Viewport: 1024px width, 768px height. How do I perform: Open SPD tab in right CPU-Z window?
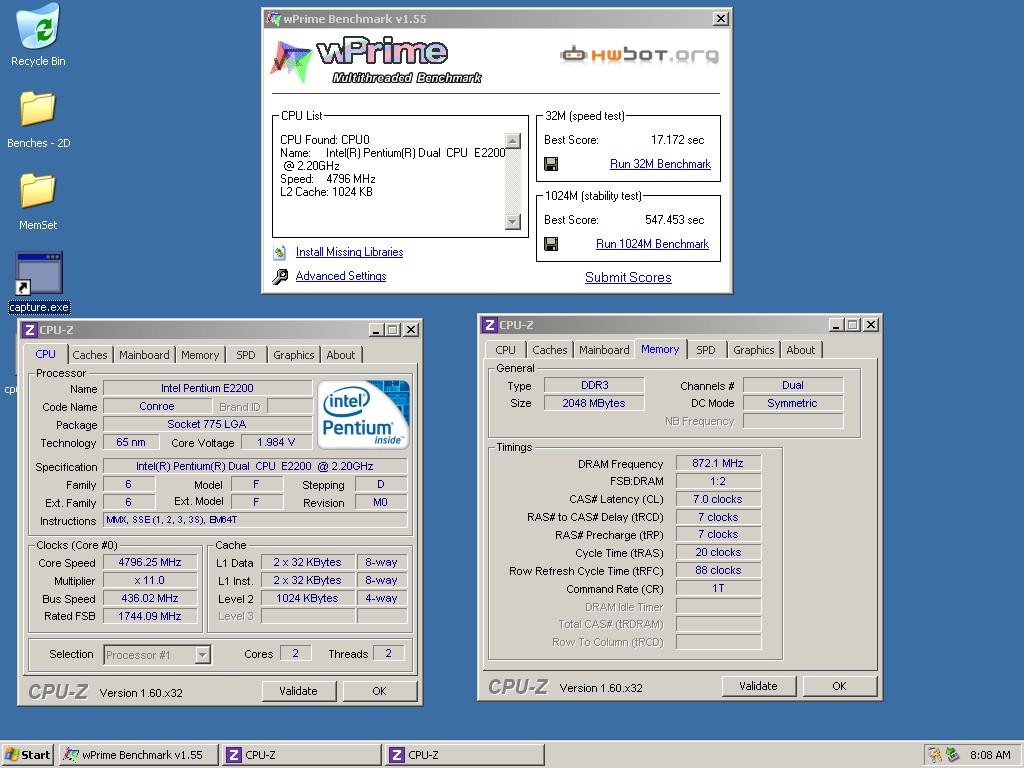pyautogui.click(x=705, y=350)
